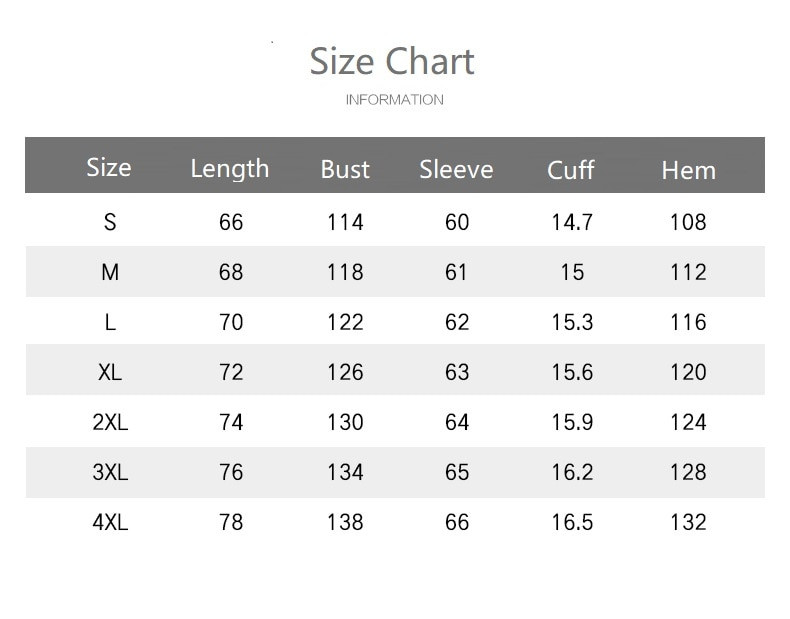Viewport: 790px width, 619px height.
Task: Select the Bust column header
Action: pos(345,170)
